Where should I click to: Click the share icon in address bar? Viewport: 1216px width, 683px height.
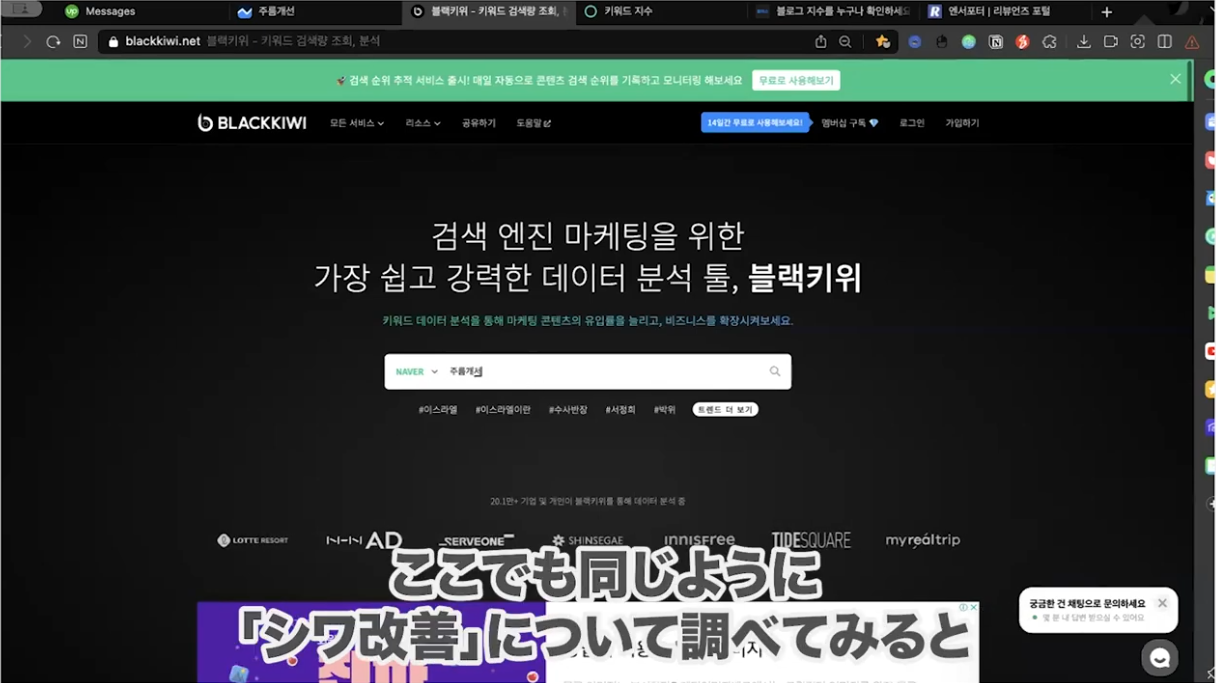tap(820, 42)
